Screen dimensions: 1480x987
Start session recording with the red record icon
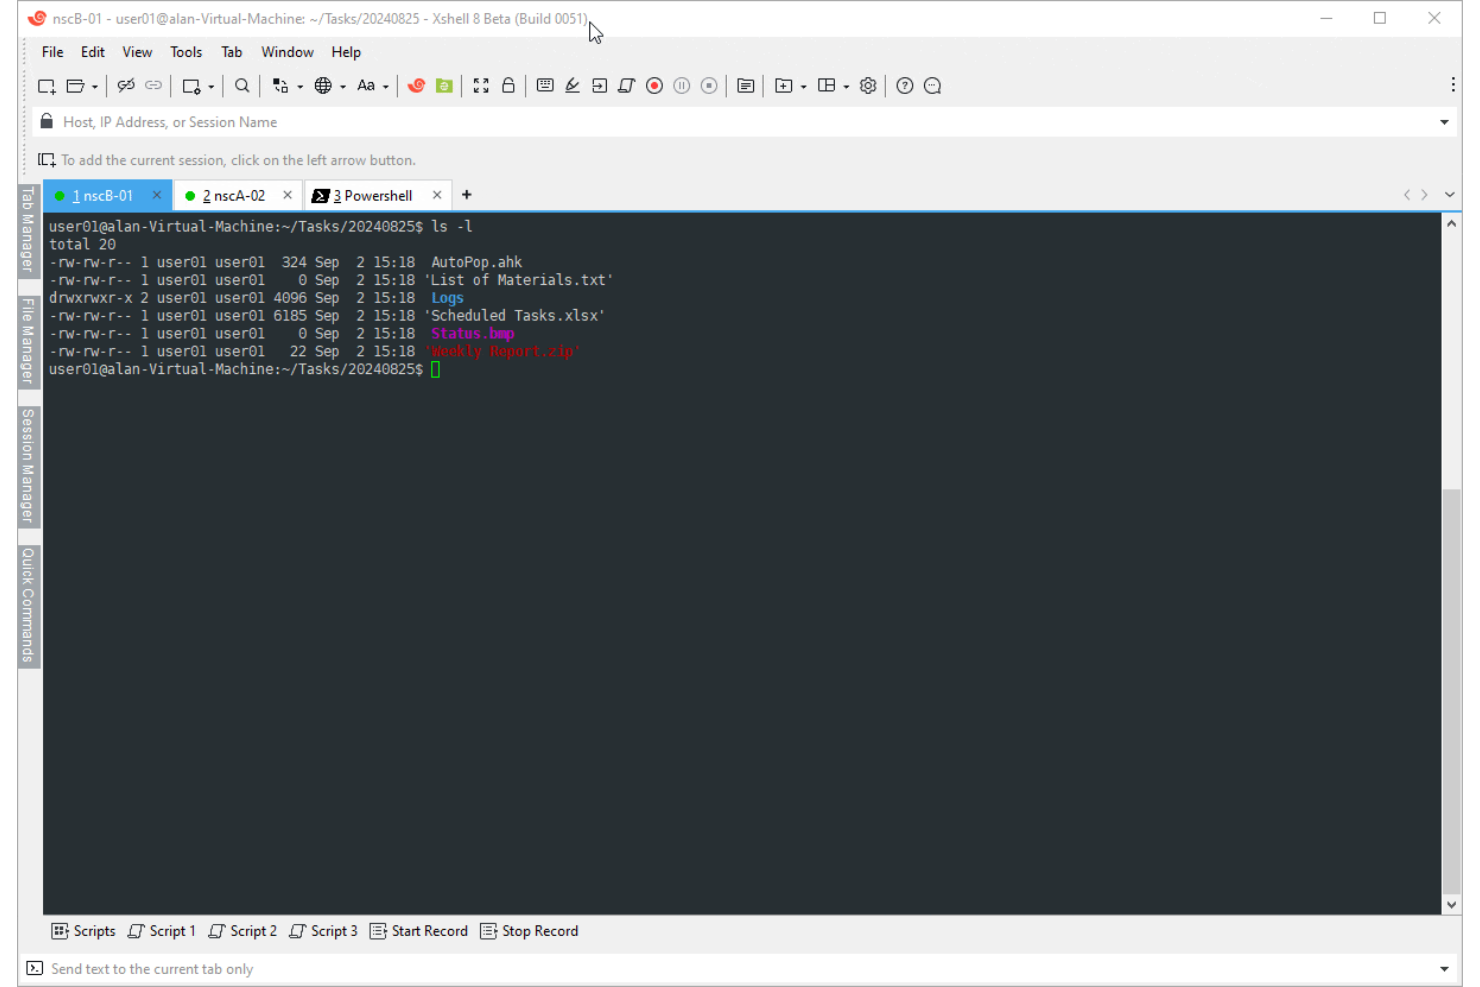tap(654, 86)
